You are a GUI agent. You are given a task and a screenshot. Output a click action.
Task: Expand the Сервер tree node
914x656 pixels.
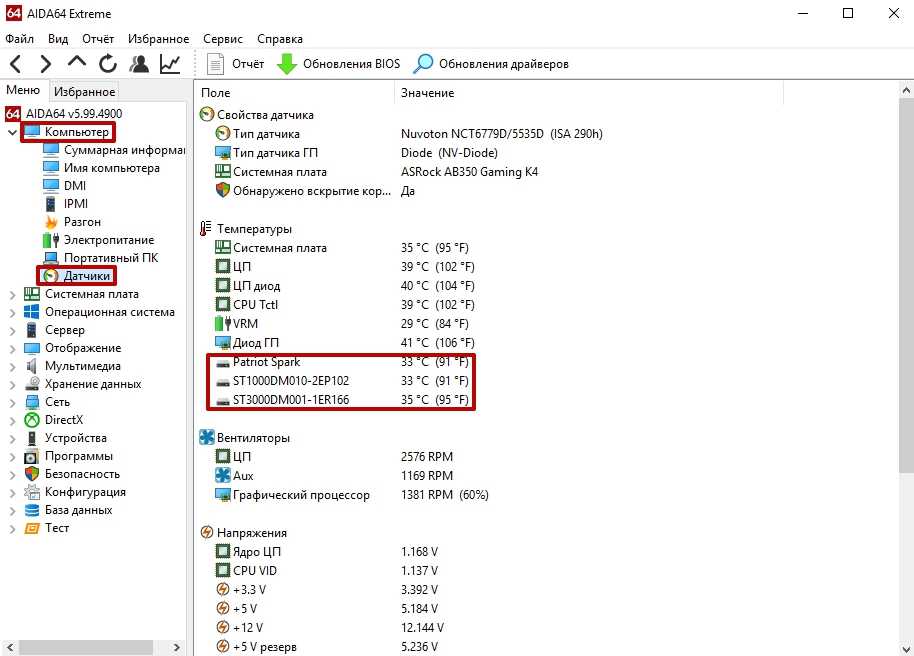[x=12, y=331]
